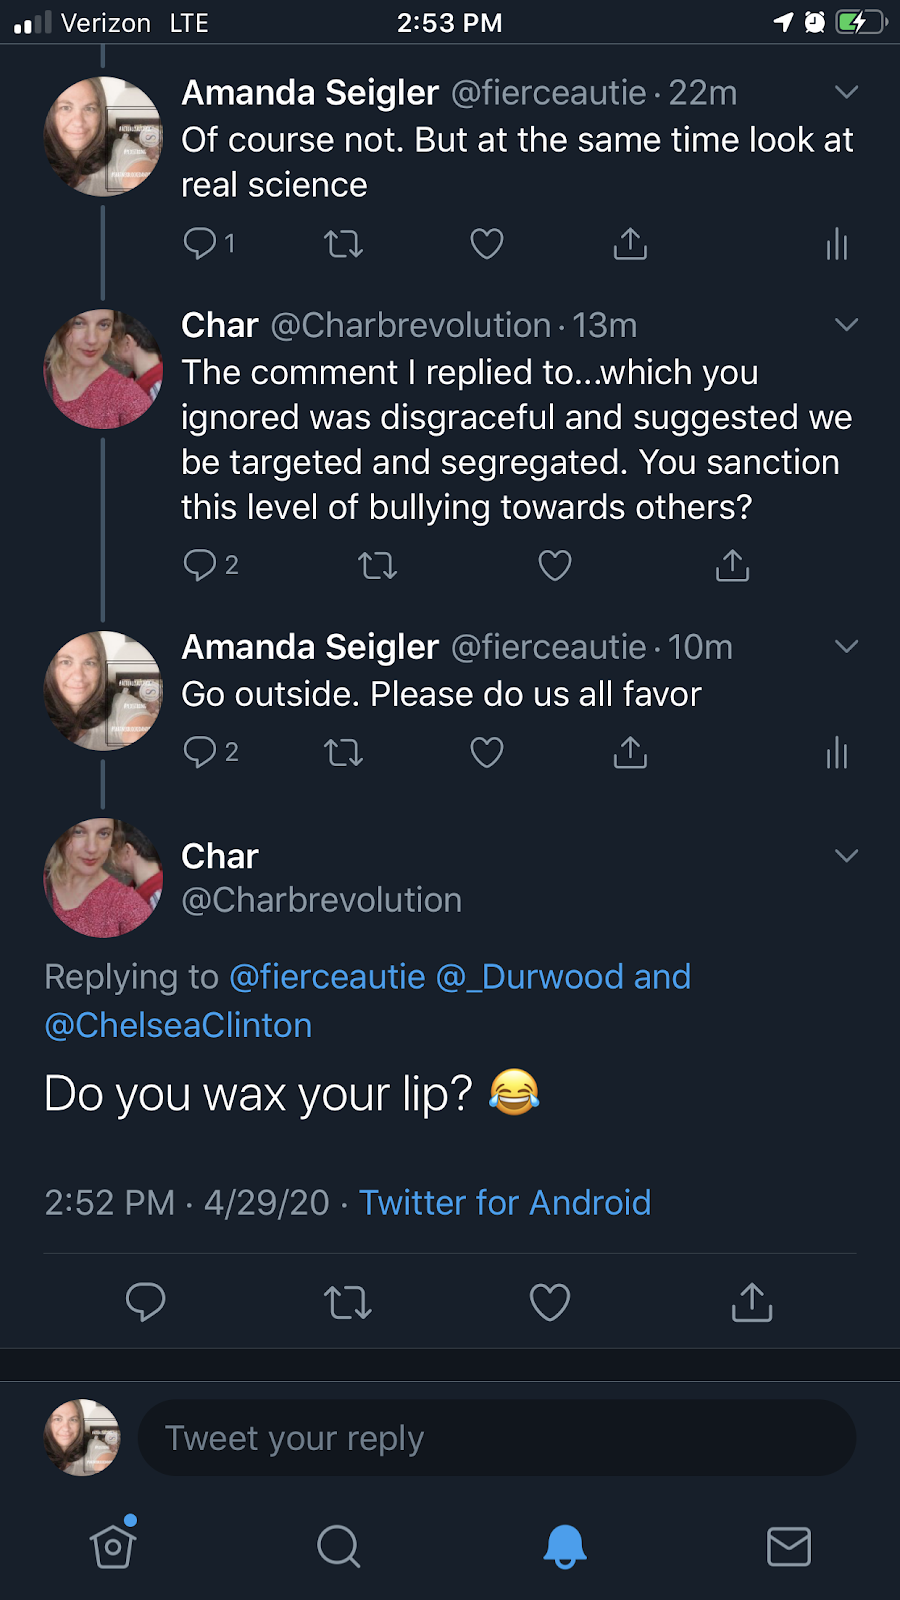Share the "Do you wax your lip?" tweet
The height and width of the screenshot is (1600, 900).
[752, 1302]
